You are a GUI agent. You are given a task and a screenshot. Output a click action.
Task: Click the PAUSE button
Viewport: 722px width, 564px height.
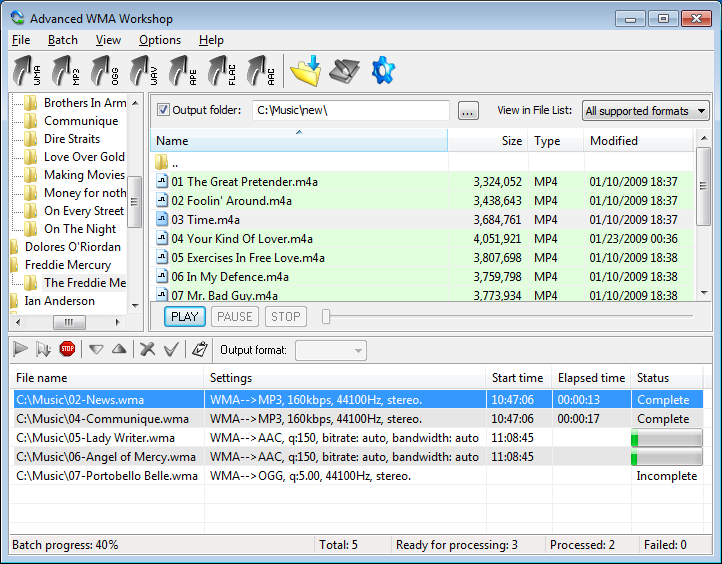click(x=235, y=317)
